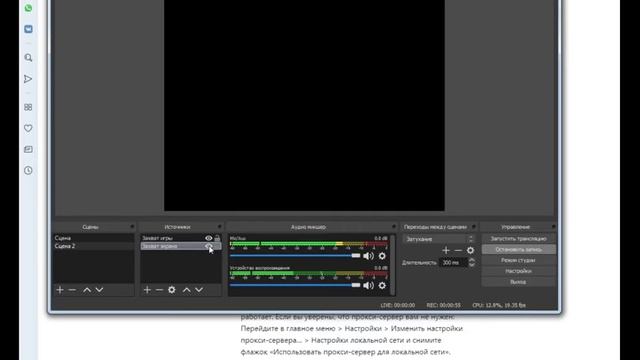This screenshot has width=640, height=360.
Task: Click the 300 ms duration field
Action: click(x=453, y=262)
